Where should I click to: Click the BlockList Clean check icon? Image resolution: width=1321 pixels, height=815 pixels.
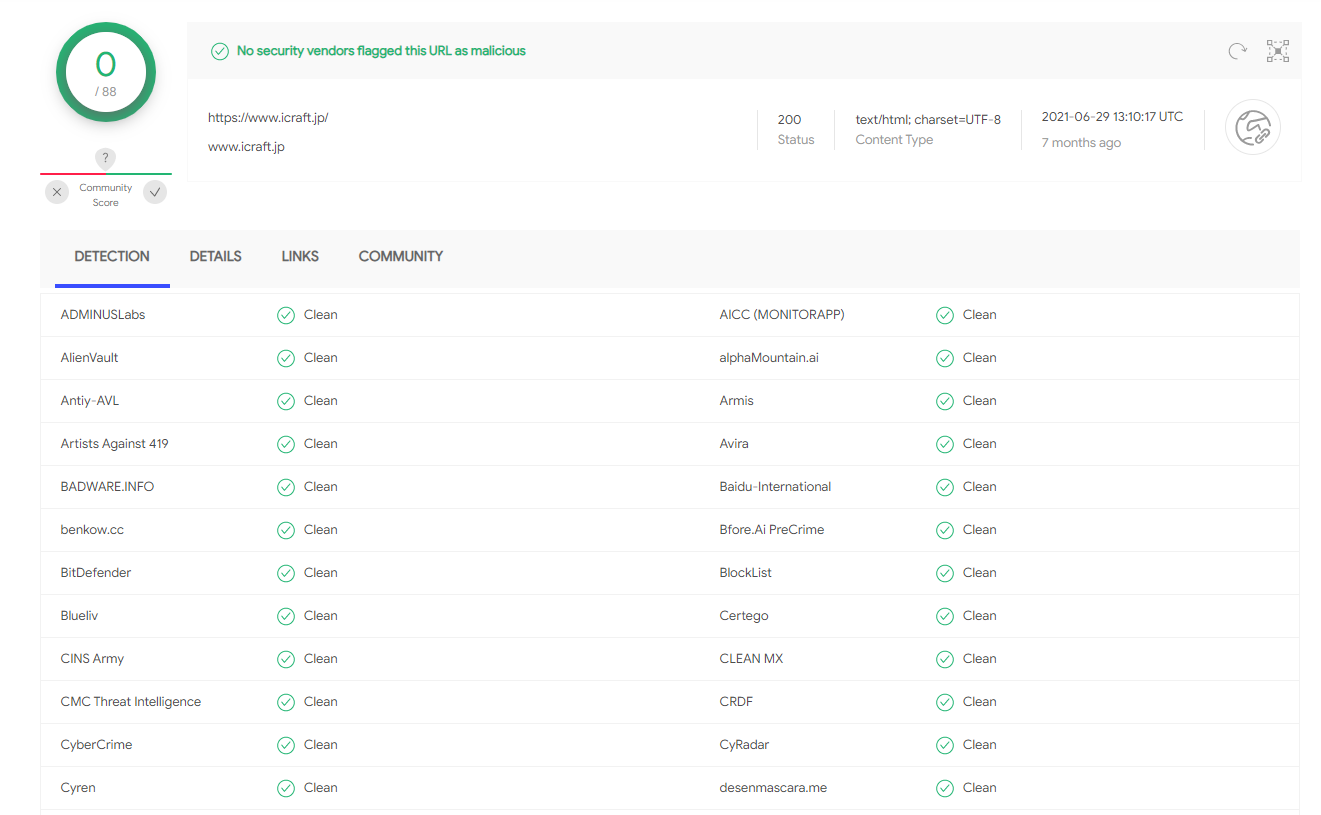pyautogui.click(x=945, y=573)
